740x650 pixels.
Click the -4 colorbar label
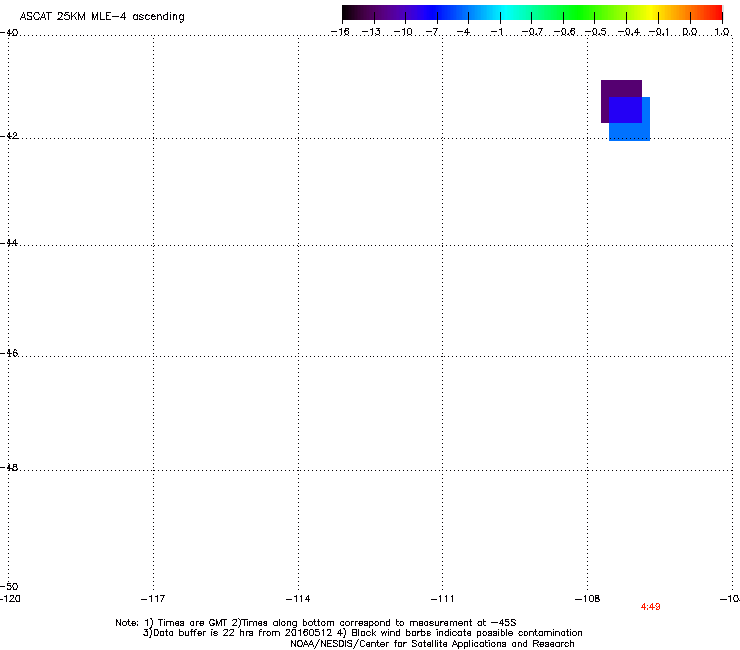pyautogui.click(x=465, y=32)
